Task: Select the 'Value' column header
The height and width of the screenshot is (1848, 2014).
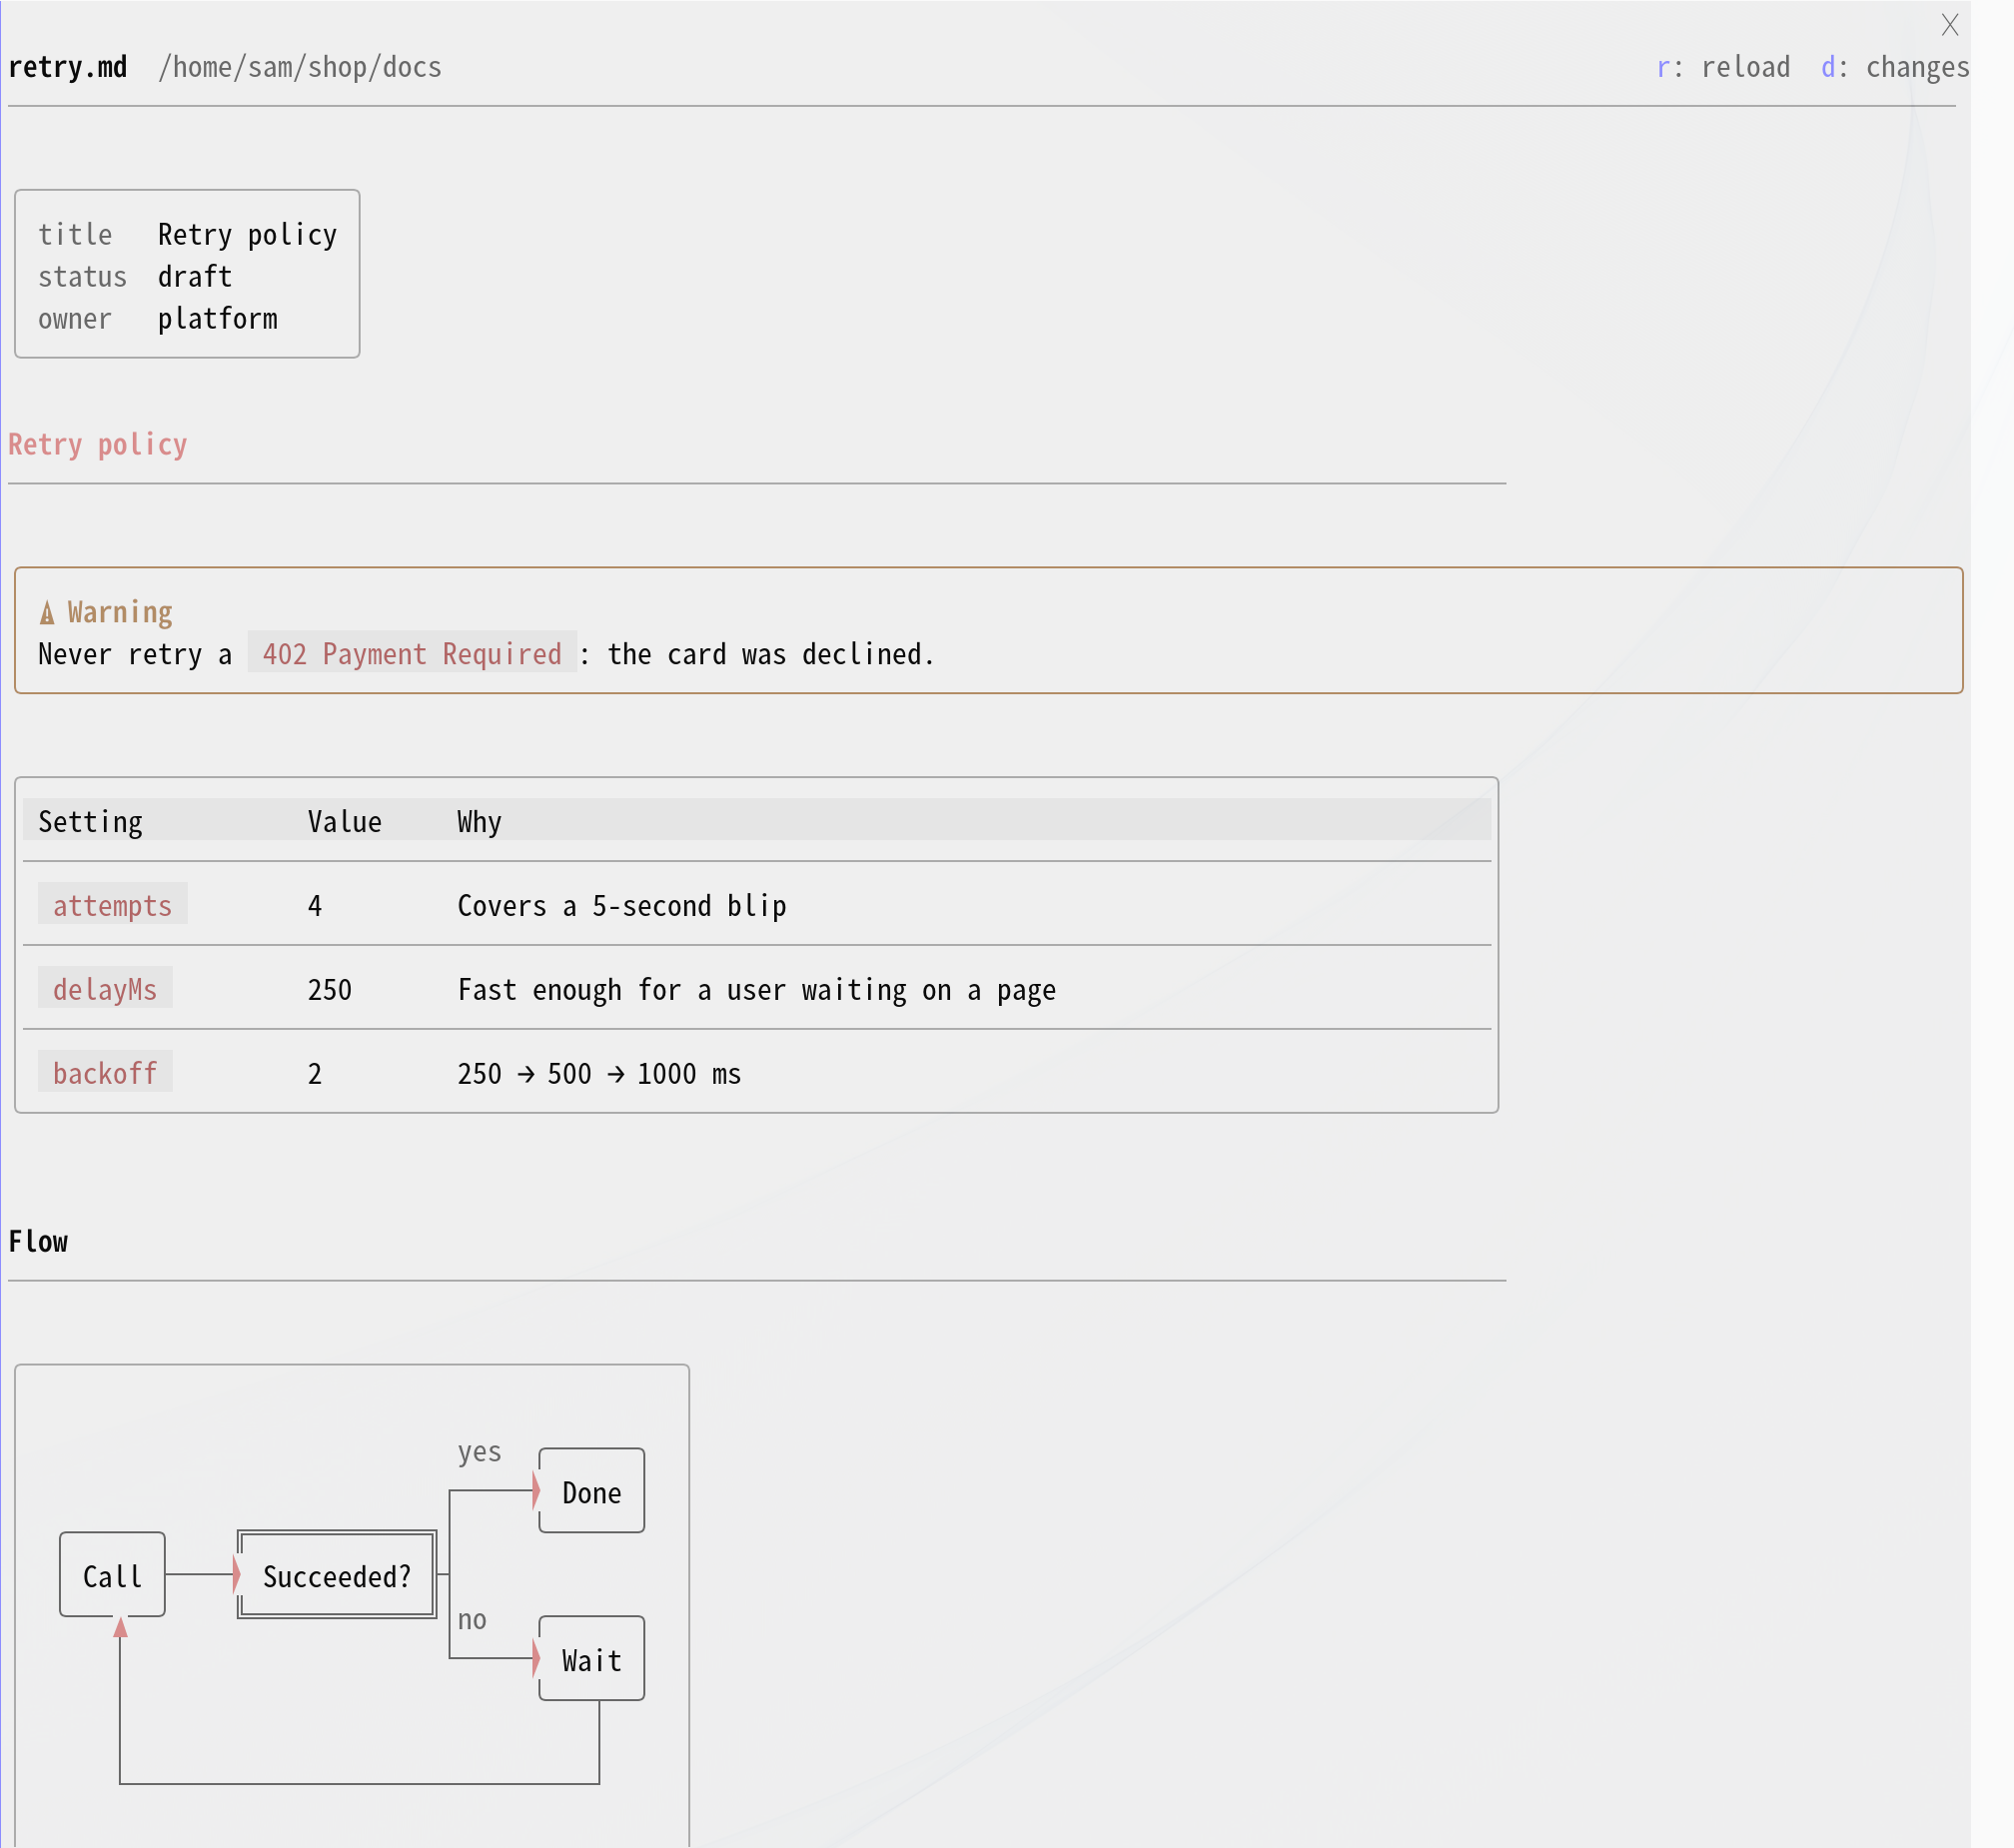Action: pyautogui.click(x=345, y=822)
